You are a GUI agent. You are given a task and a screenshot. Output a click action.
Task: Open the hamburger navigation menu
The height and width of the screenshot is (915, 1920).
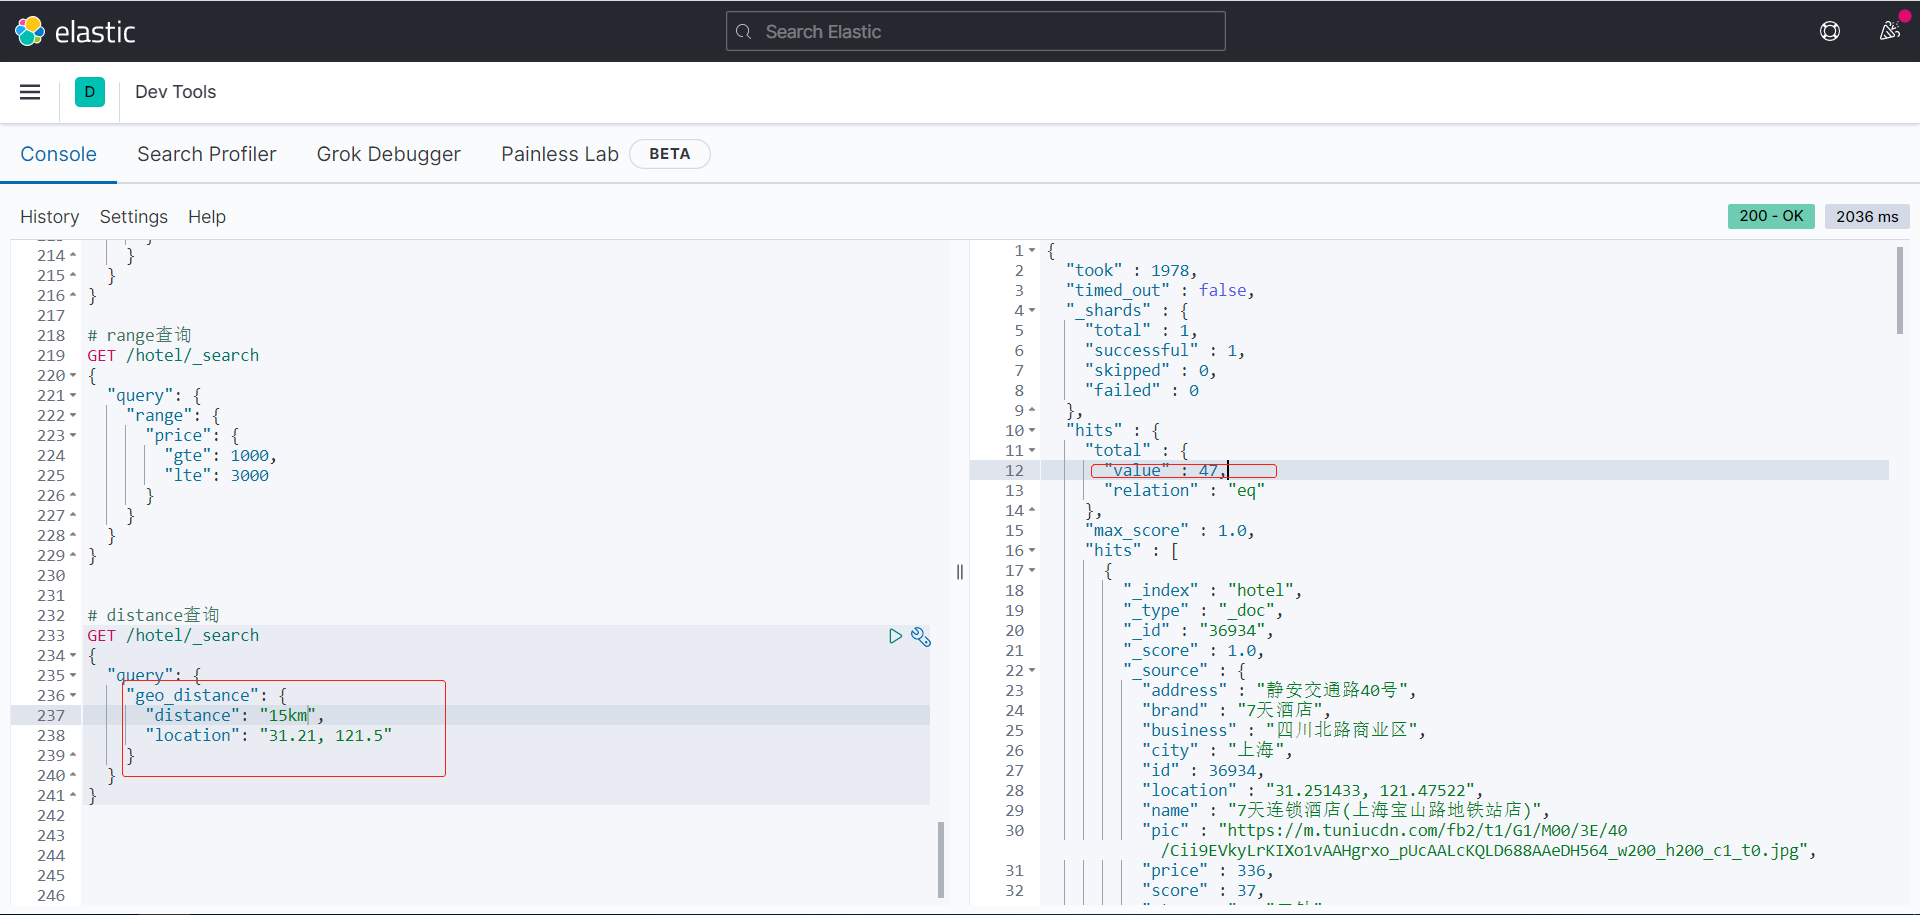click(30, 92)
